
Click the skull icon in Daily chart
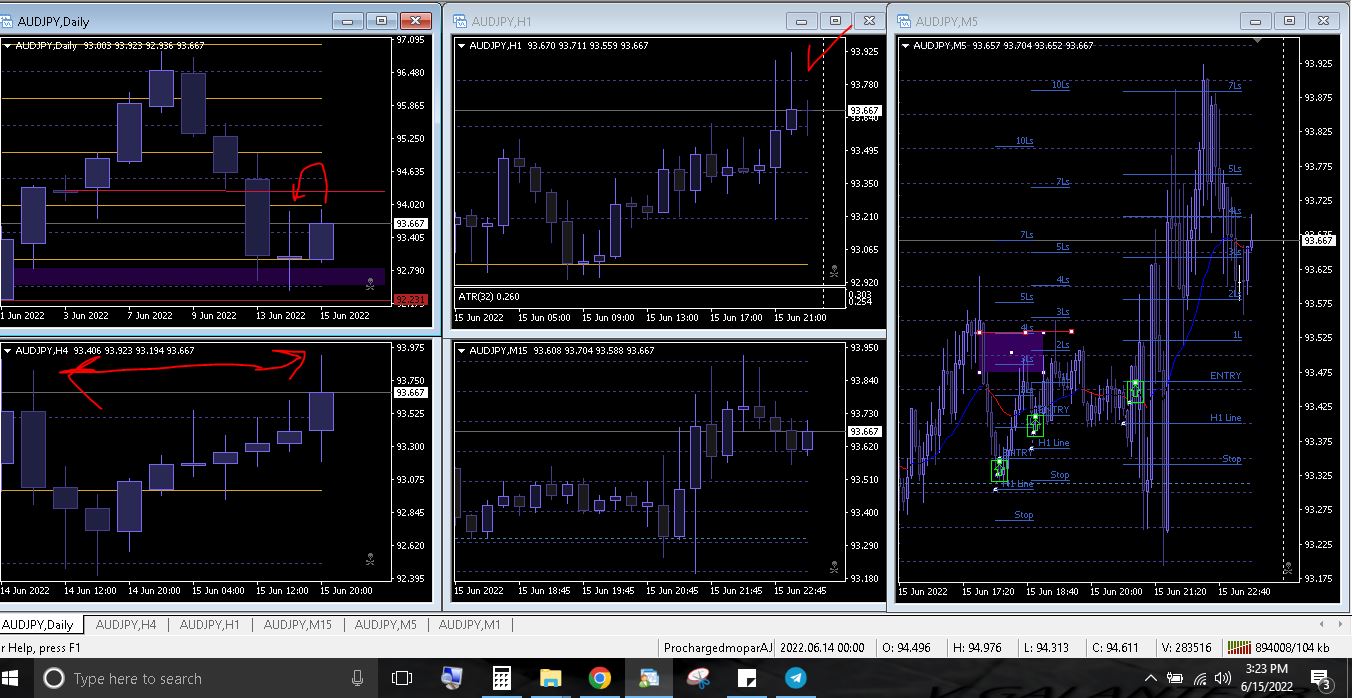[x=370, y=284]
